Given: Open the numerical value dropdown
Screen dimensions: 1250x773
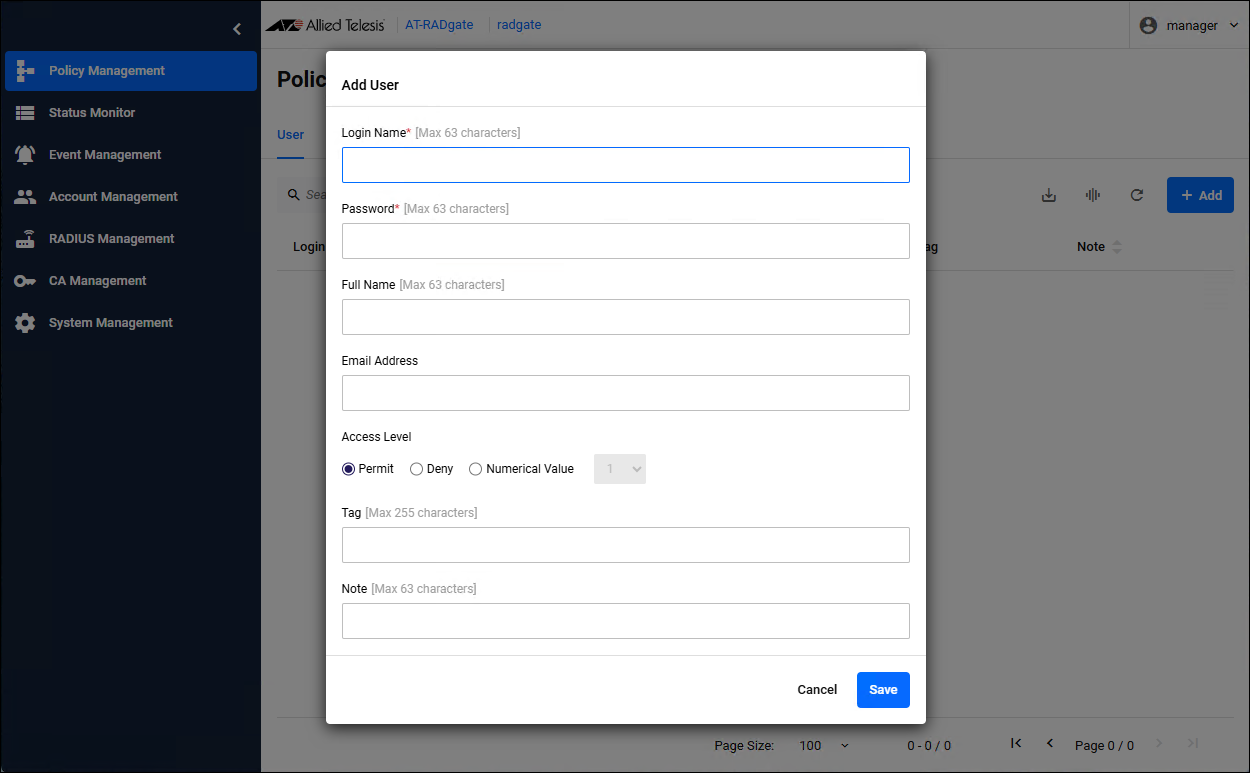Looking at the screenshot, I should 620,469.
